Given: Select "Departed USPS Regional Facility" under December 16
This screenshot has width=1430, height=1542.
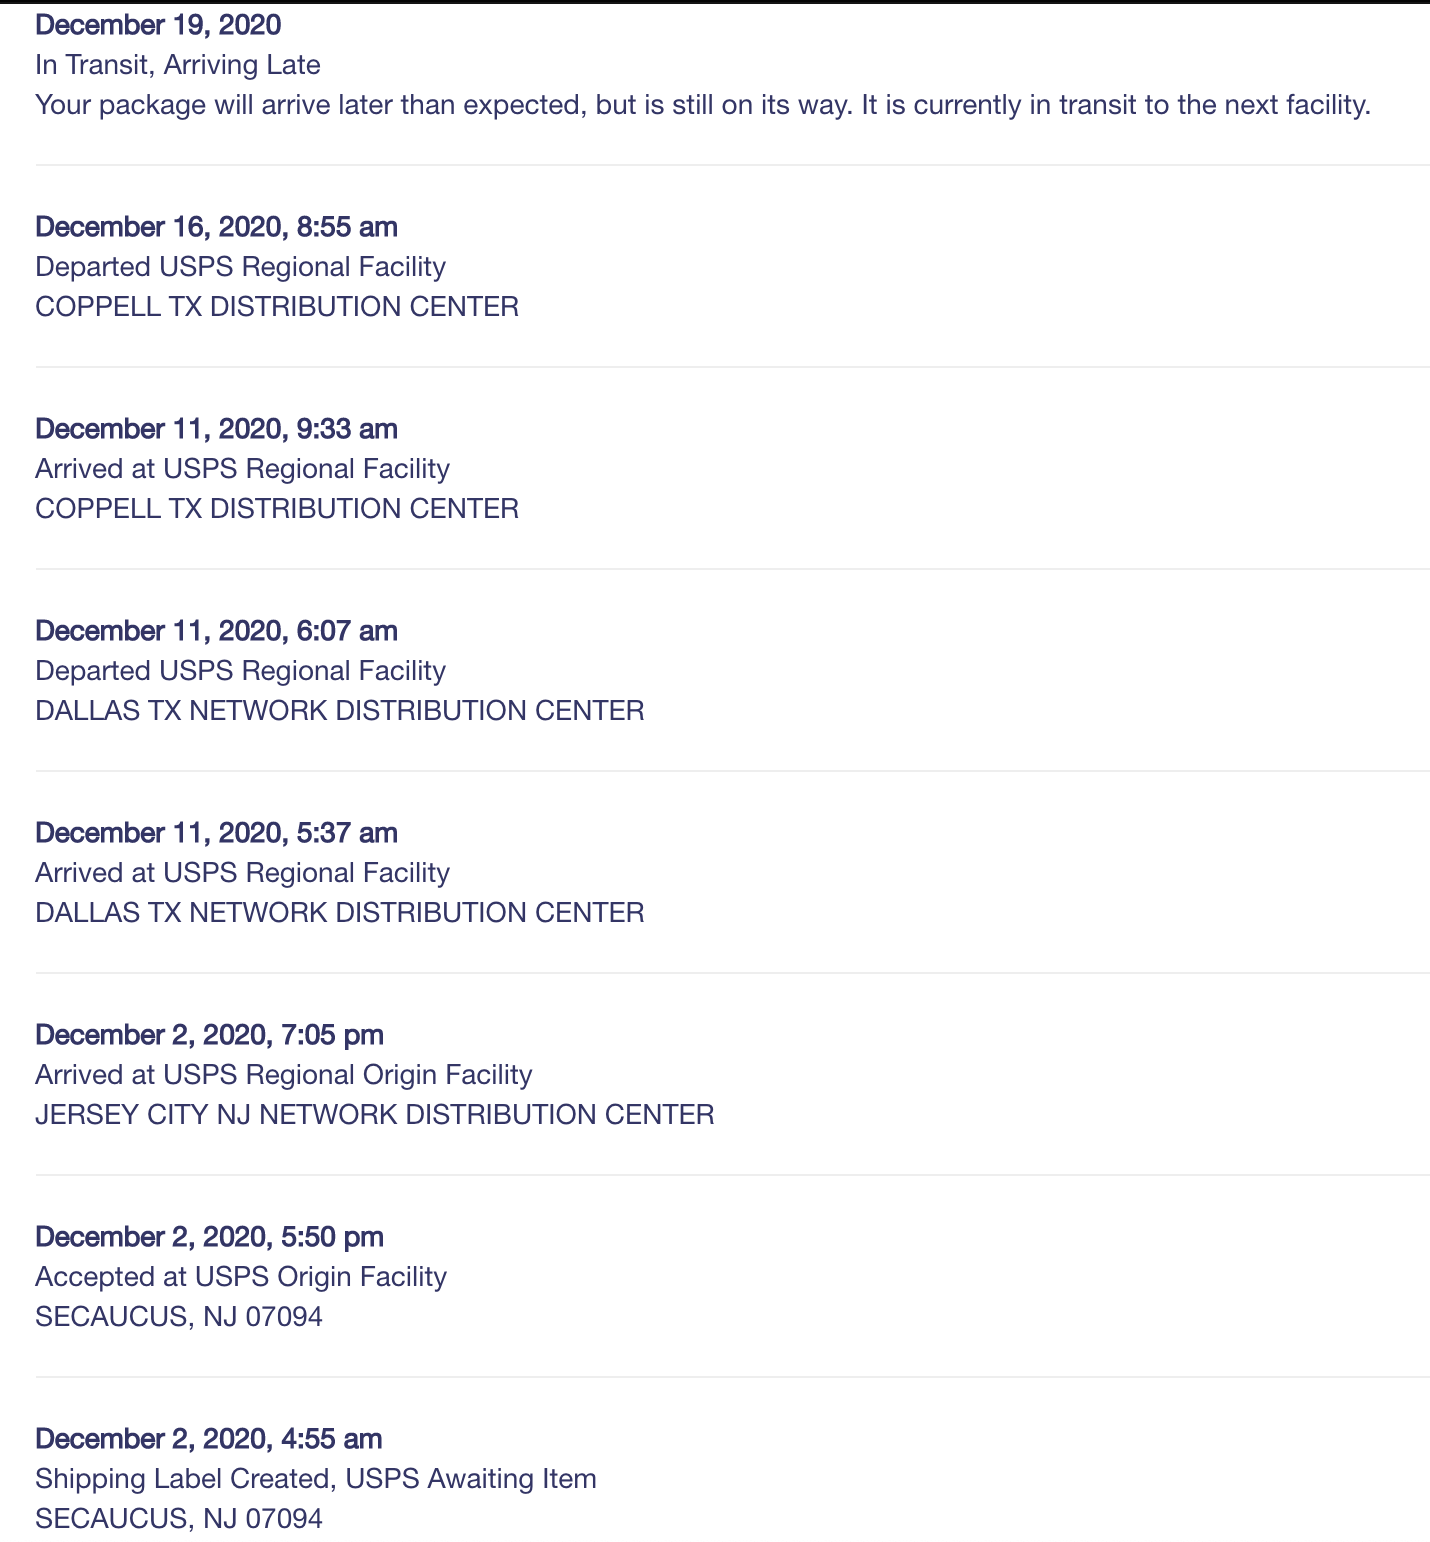Looking at the screenshot, I should coord(240,267).
